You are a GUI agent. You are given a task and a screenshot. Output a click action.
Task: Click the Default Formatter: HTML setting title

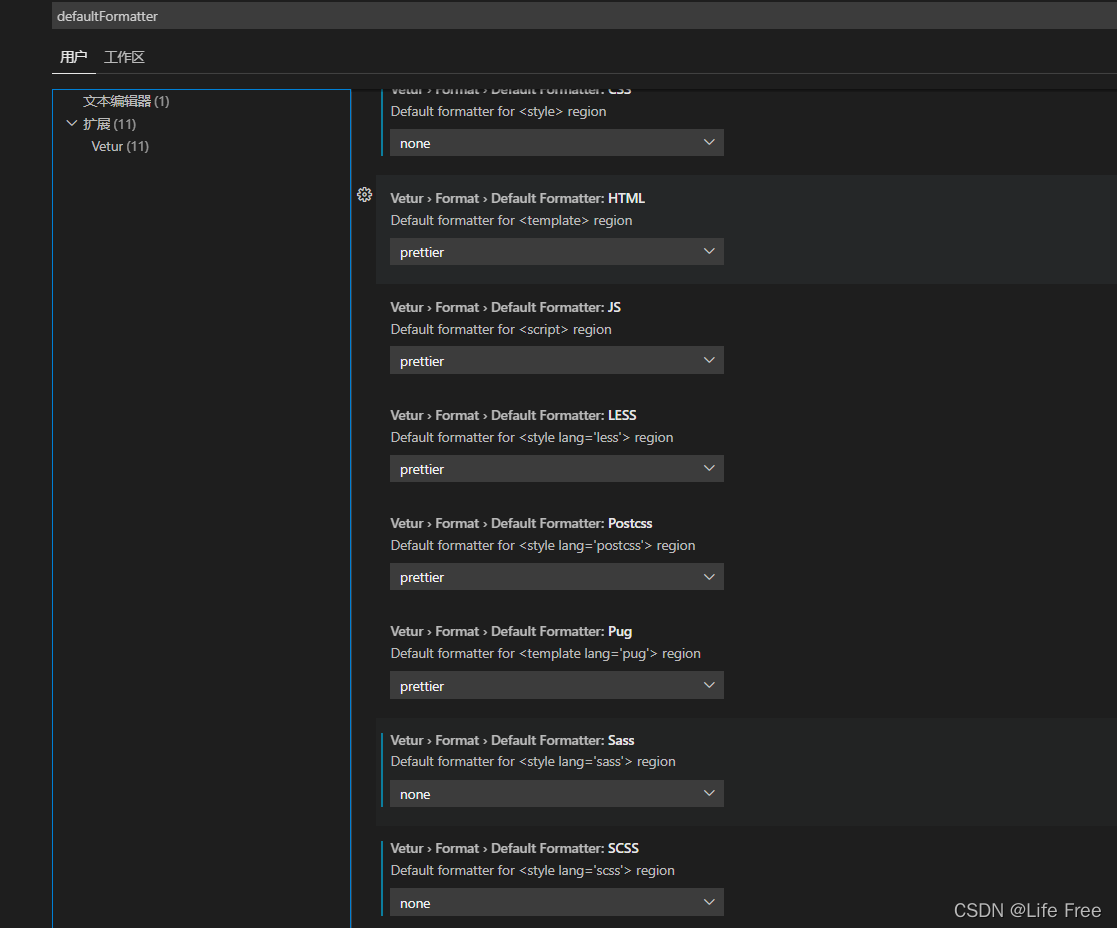(x=517, y=198)
